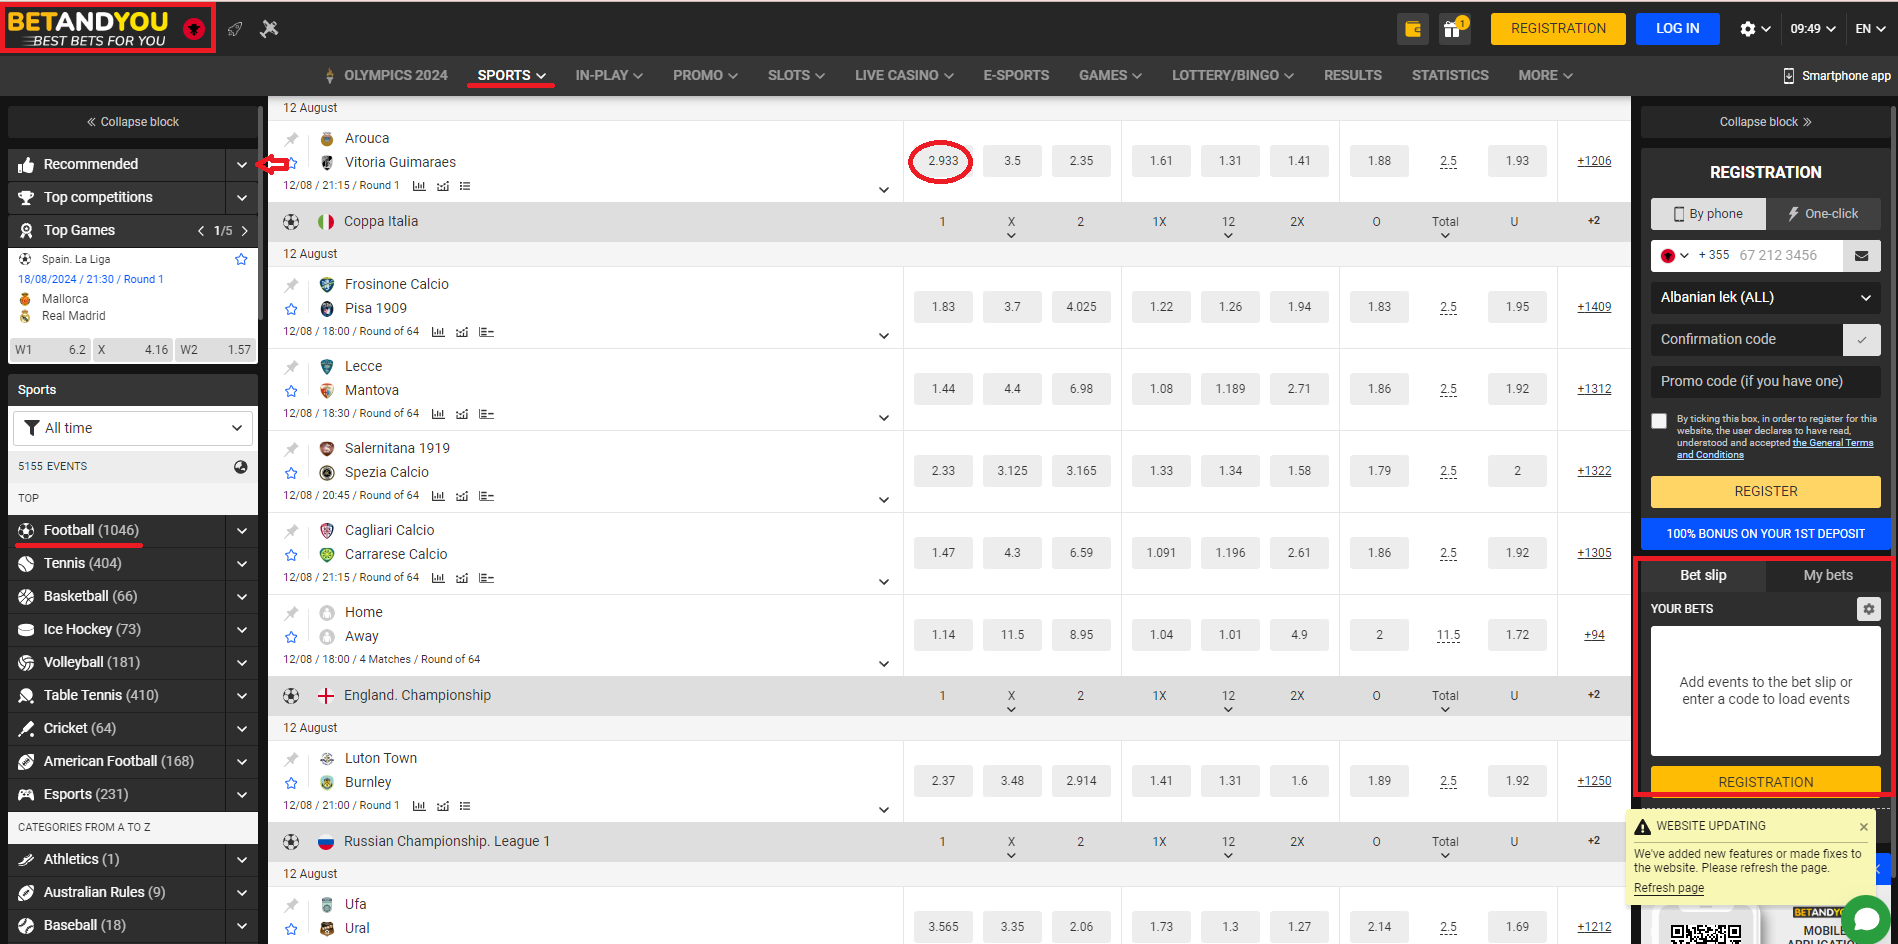Favorite the Lecce vs Mantova match star
Viewport: 1898px width, 944px height.
coord(291,392)
